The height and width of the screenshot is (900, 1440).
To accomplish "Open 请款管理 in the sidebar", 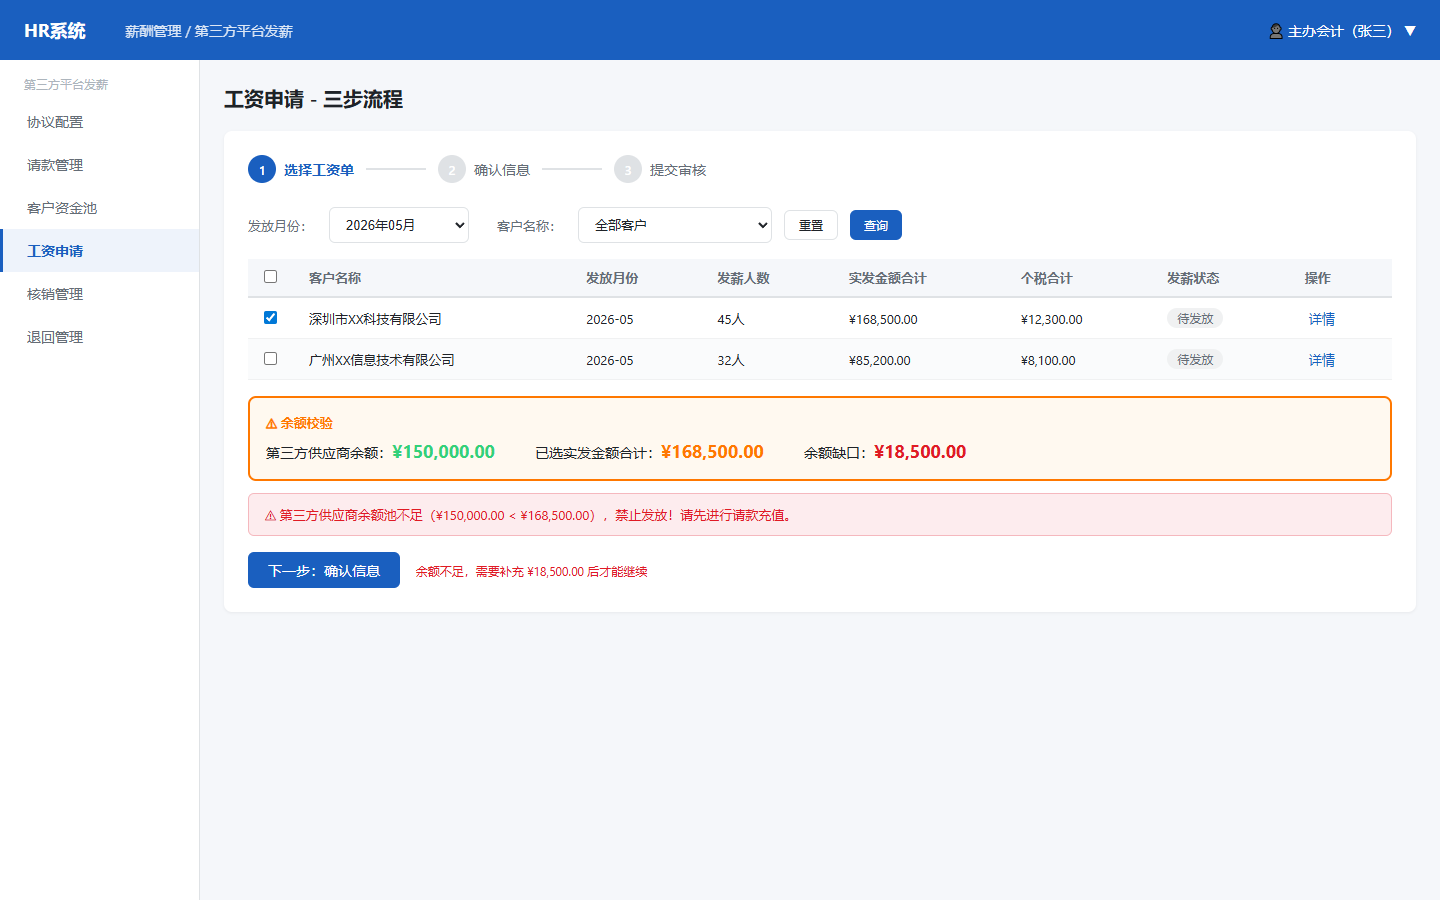I will pos(100,165).
